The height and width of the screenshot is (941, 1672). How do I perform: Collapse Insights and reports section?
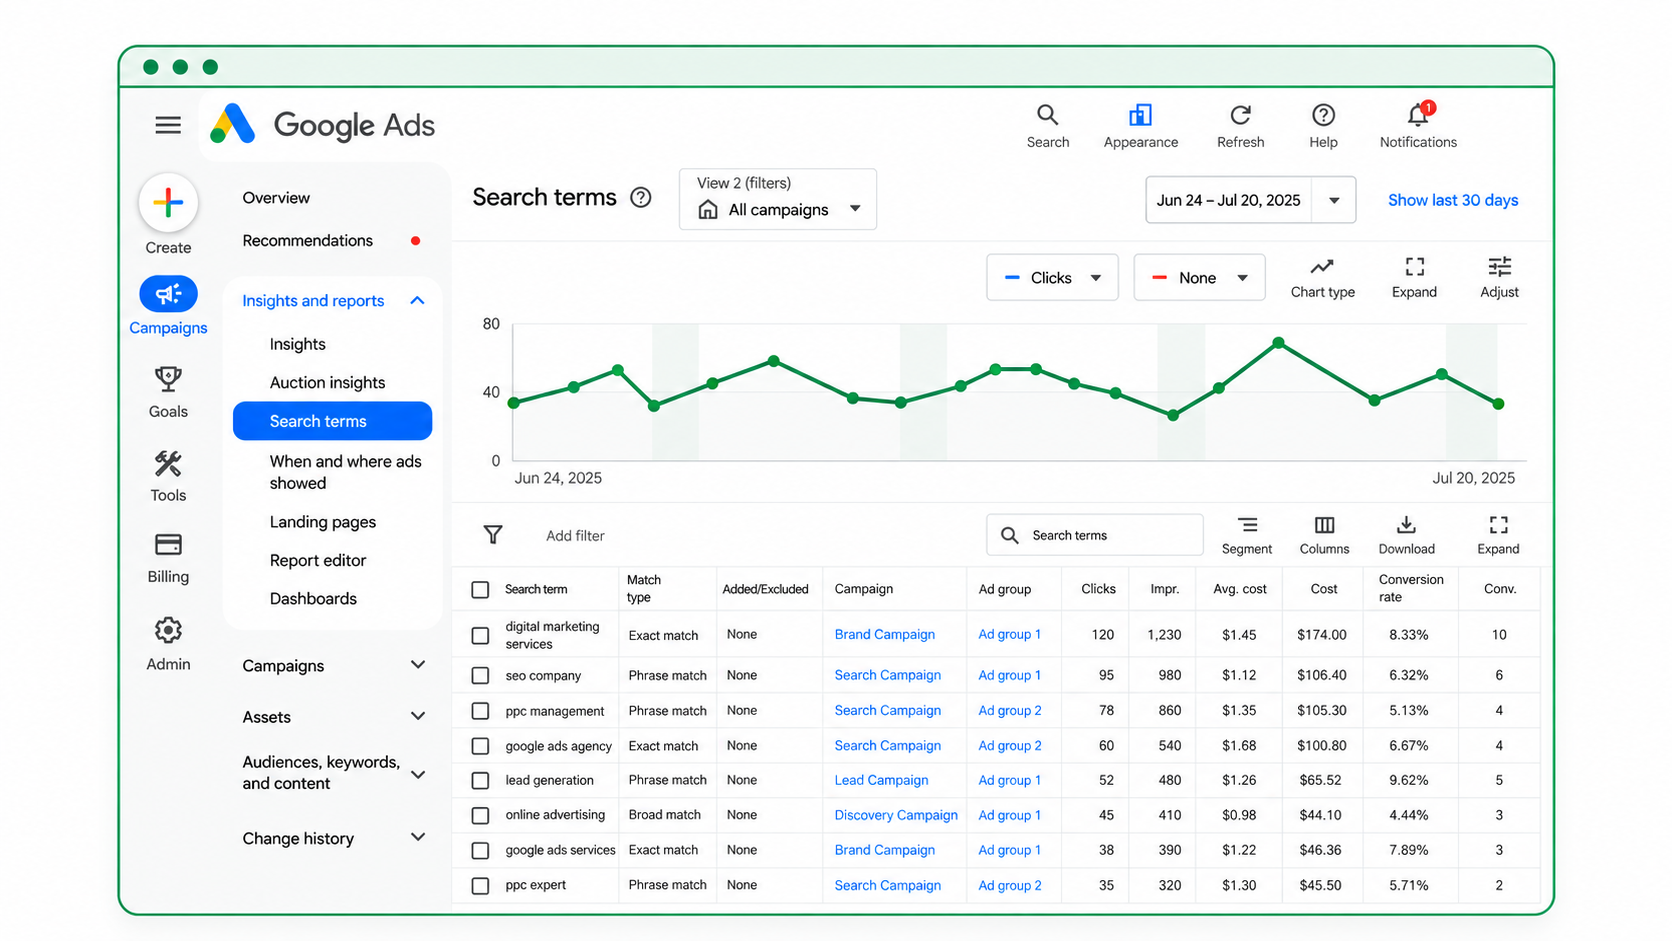(x=417, y=300)
